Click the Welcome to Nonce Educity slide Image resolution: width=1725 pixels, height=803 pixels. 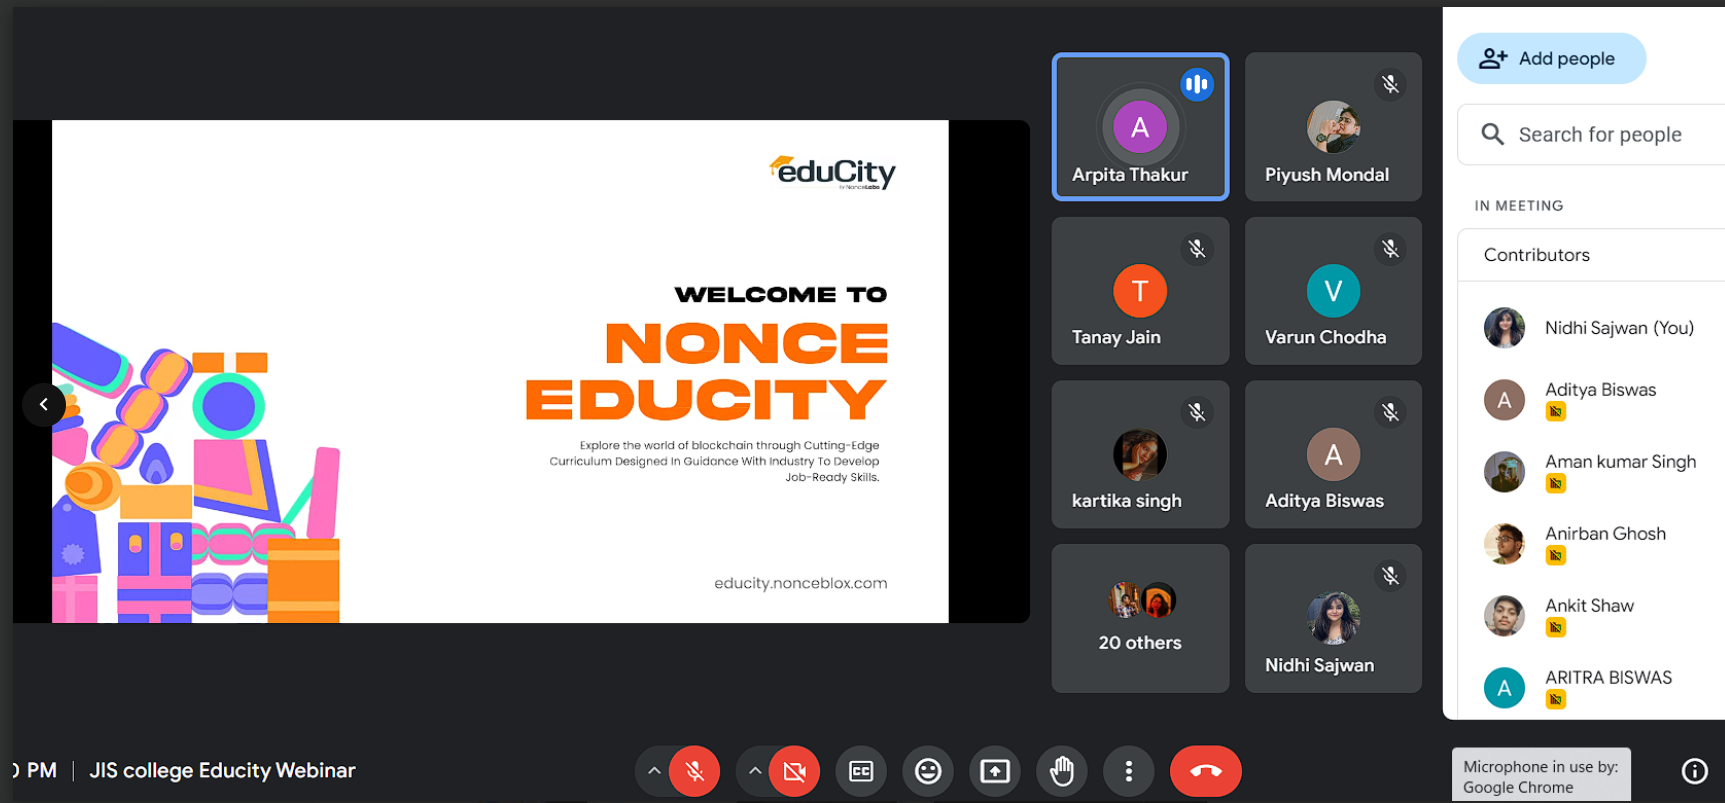[500, 371]
